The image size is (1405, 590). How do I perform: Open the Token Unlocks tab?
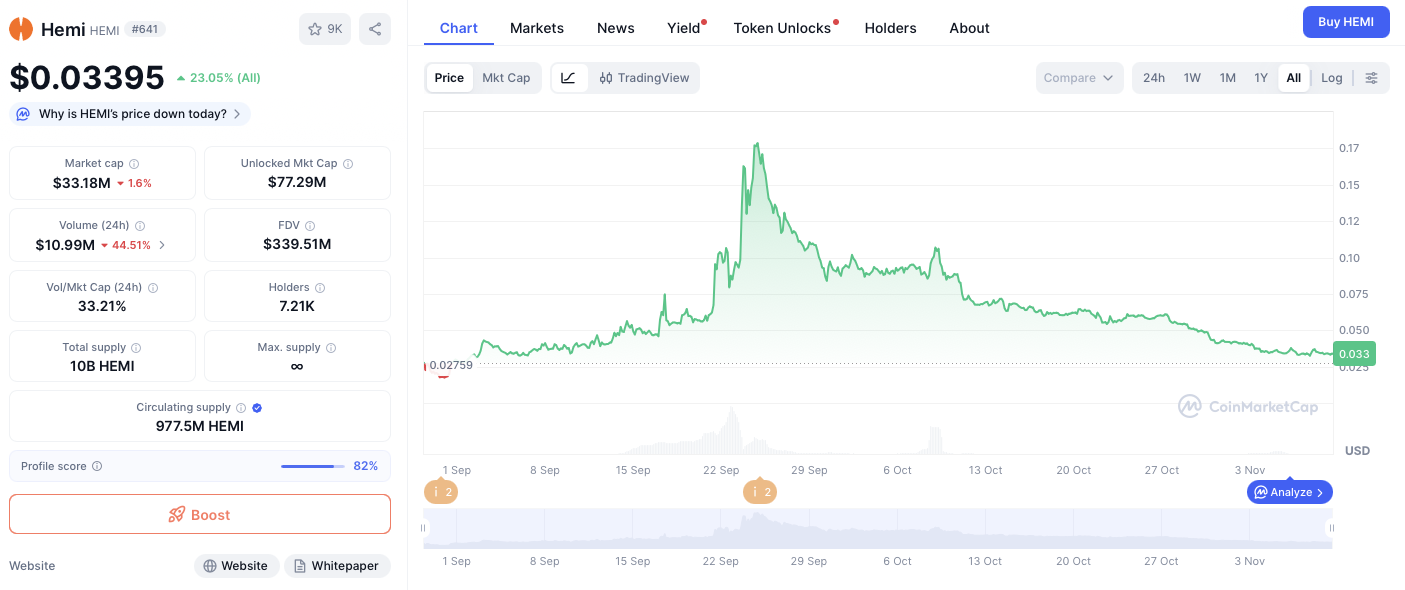[x=782, y=28]
